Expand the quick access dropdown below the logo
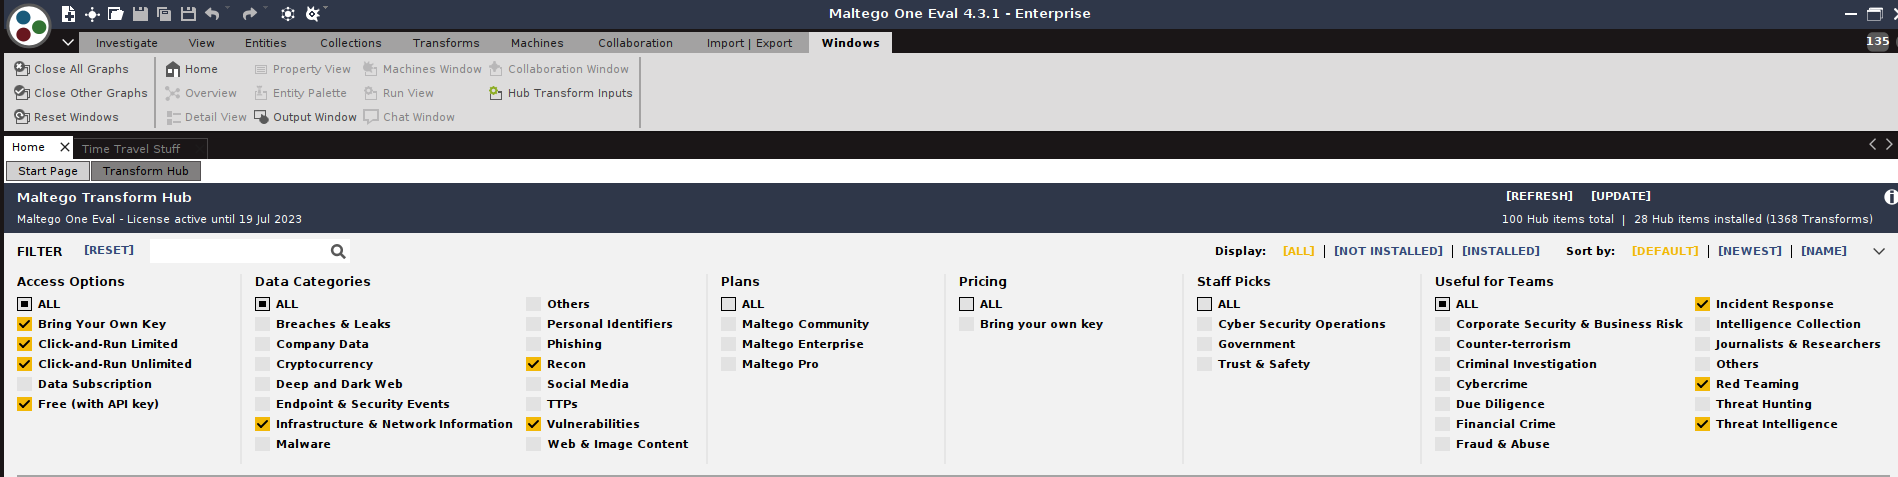Image resolution: width=1898 pixels, height=477 pixels. click(x=68, y=42)
